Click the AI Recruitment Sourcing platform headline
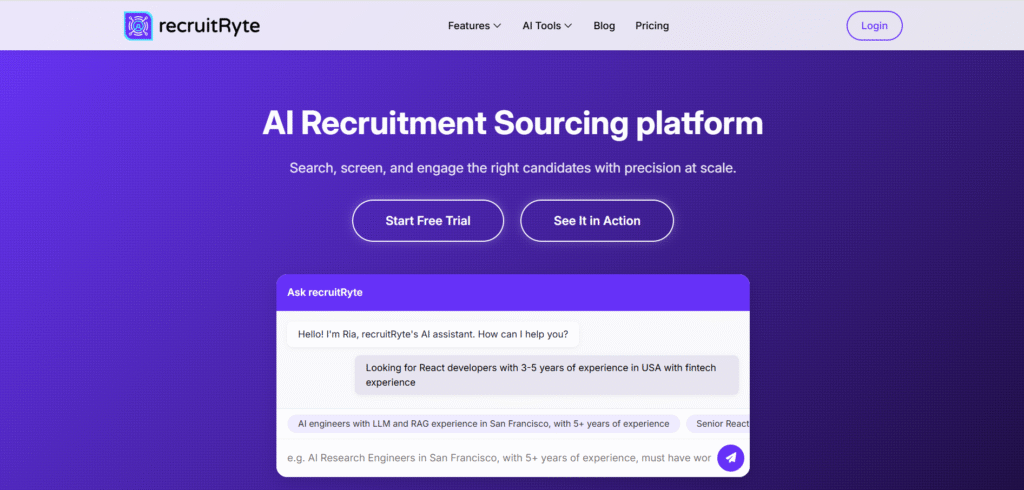Viewport: 1024px width, 490px height. (x=512, y=123)
